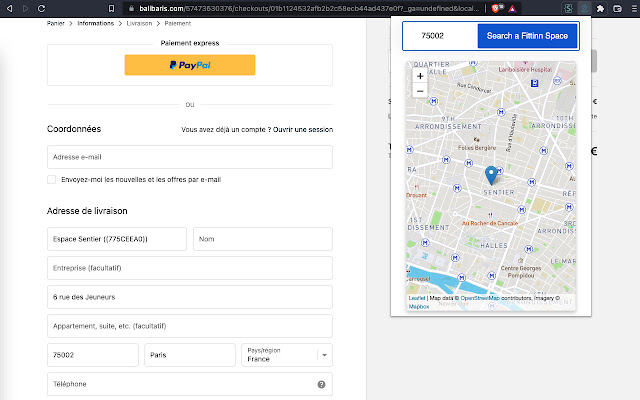Image resolution: width=640 pixels, height=400 pixels.
Task: Focus the city field containing Paris
Action: [x=190, y=355]
